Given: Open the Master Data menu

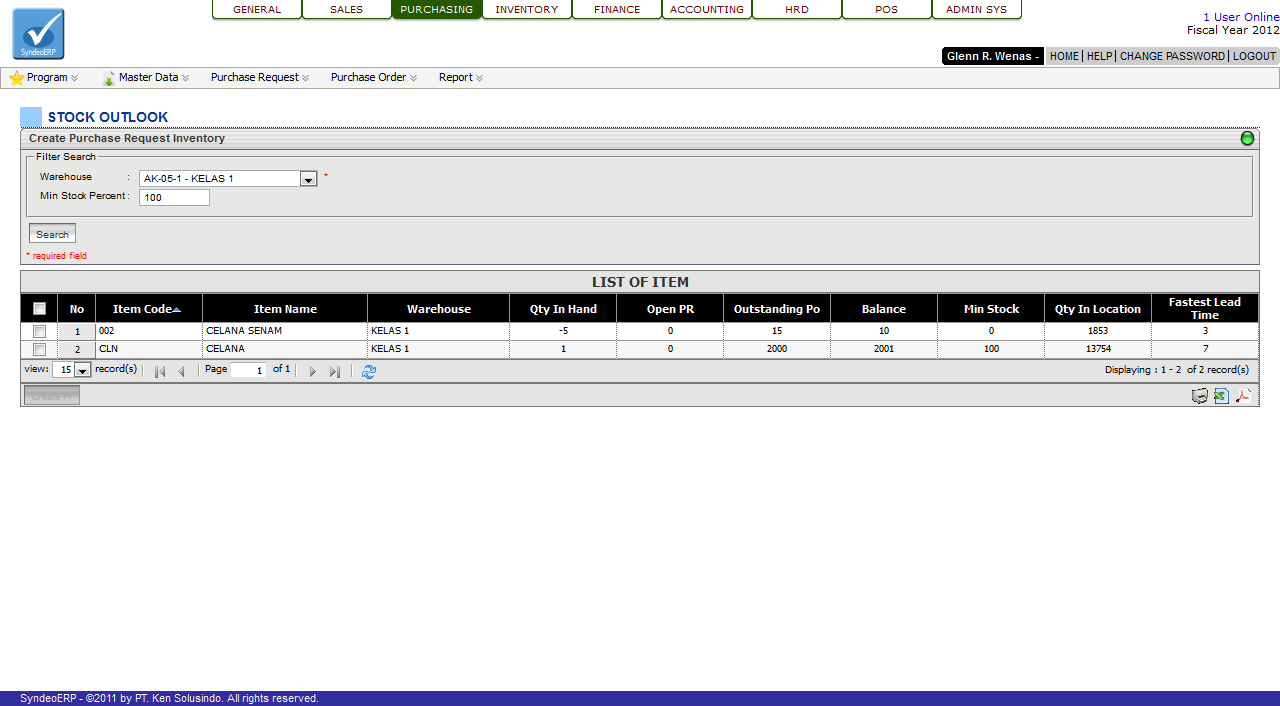Looking at the screenshot, I should pos(147,77).
